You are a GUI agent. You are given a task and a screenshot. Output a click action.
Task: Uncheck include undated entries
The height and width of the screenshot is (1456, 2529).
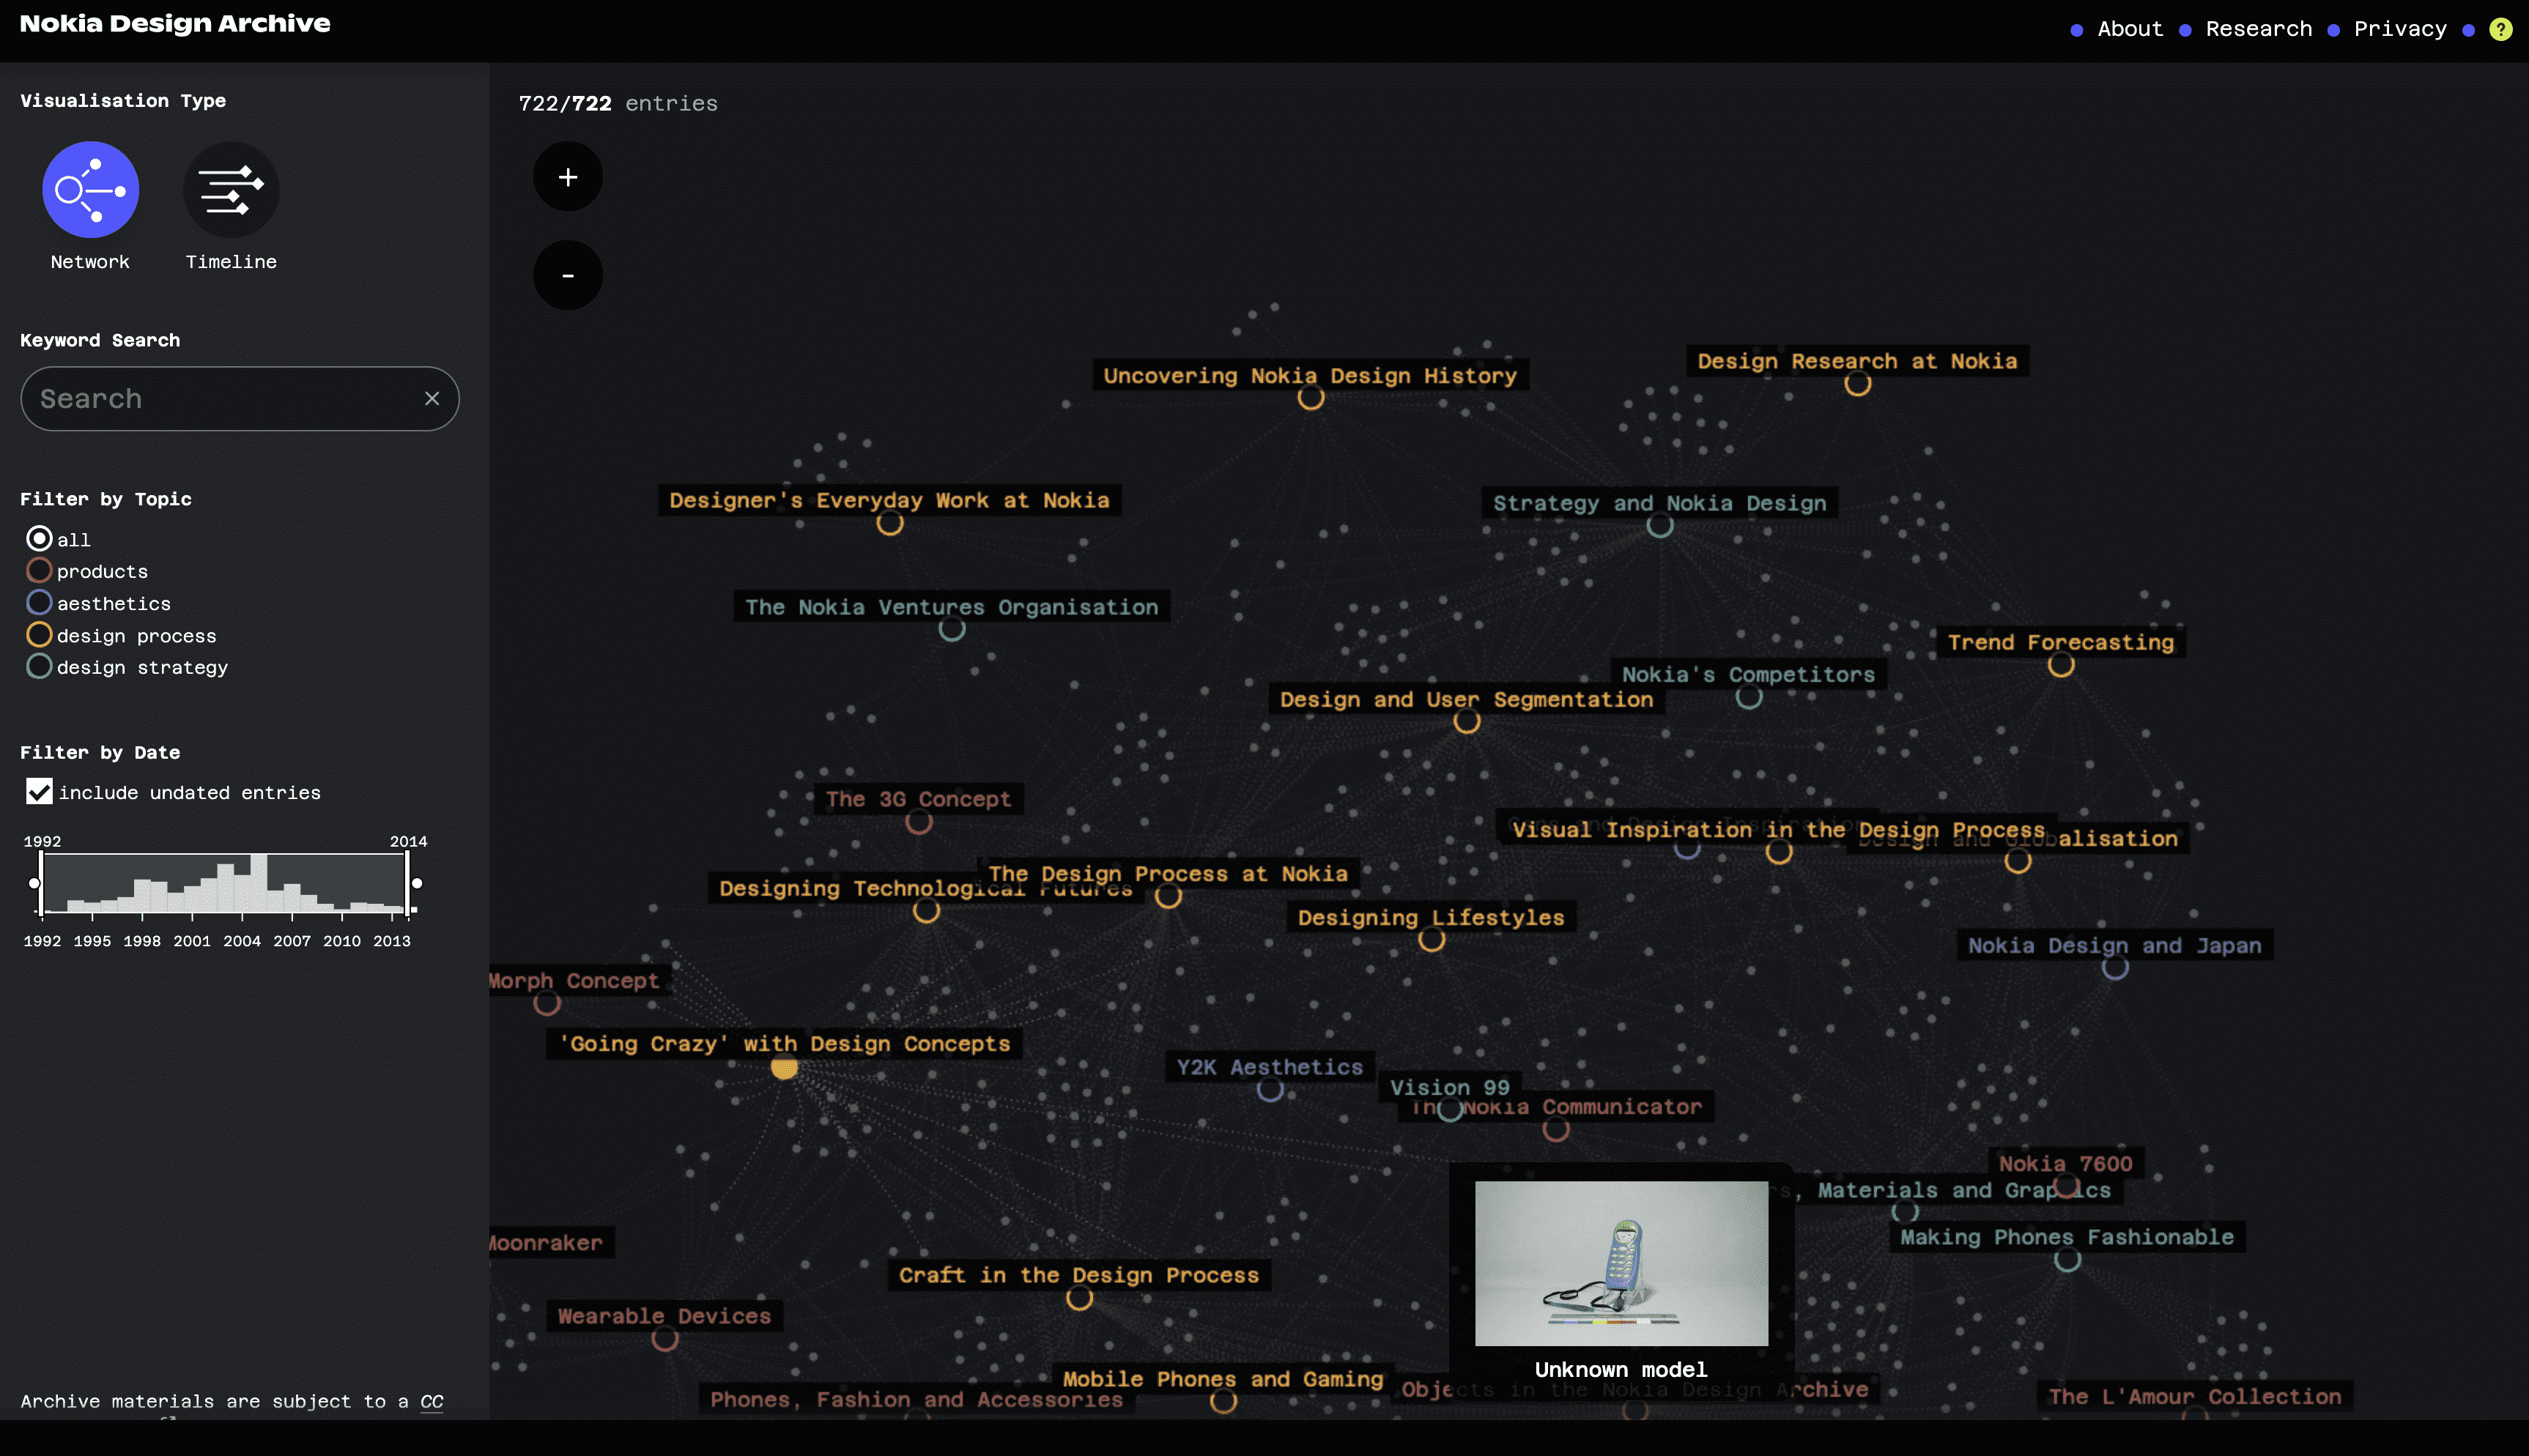[x=39, y=792]
